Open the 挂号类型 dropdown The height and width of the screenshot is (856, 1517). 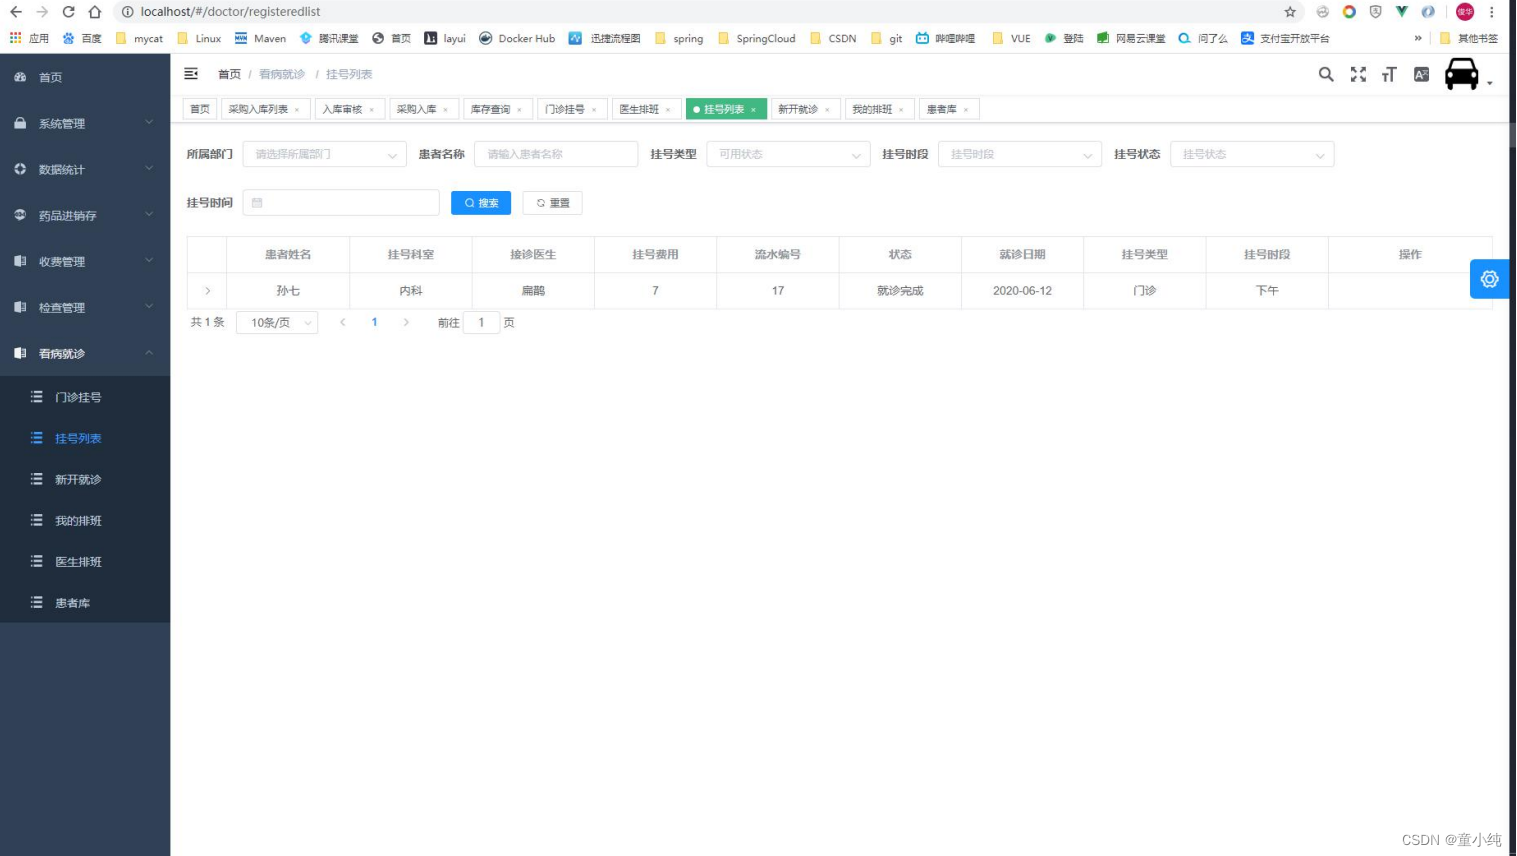point(788,154)
